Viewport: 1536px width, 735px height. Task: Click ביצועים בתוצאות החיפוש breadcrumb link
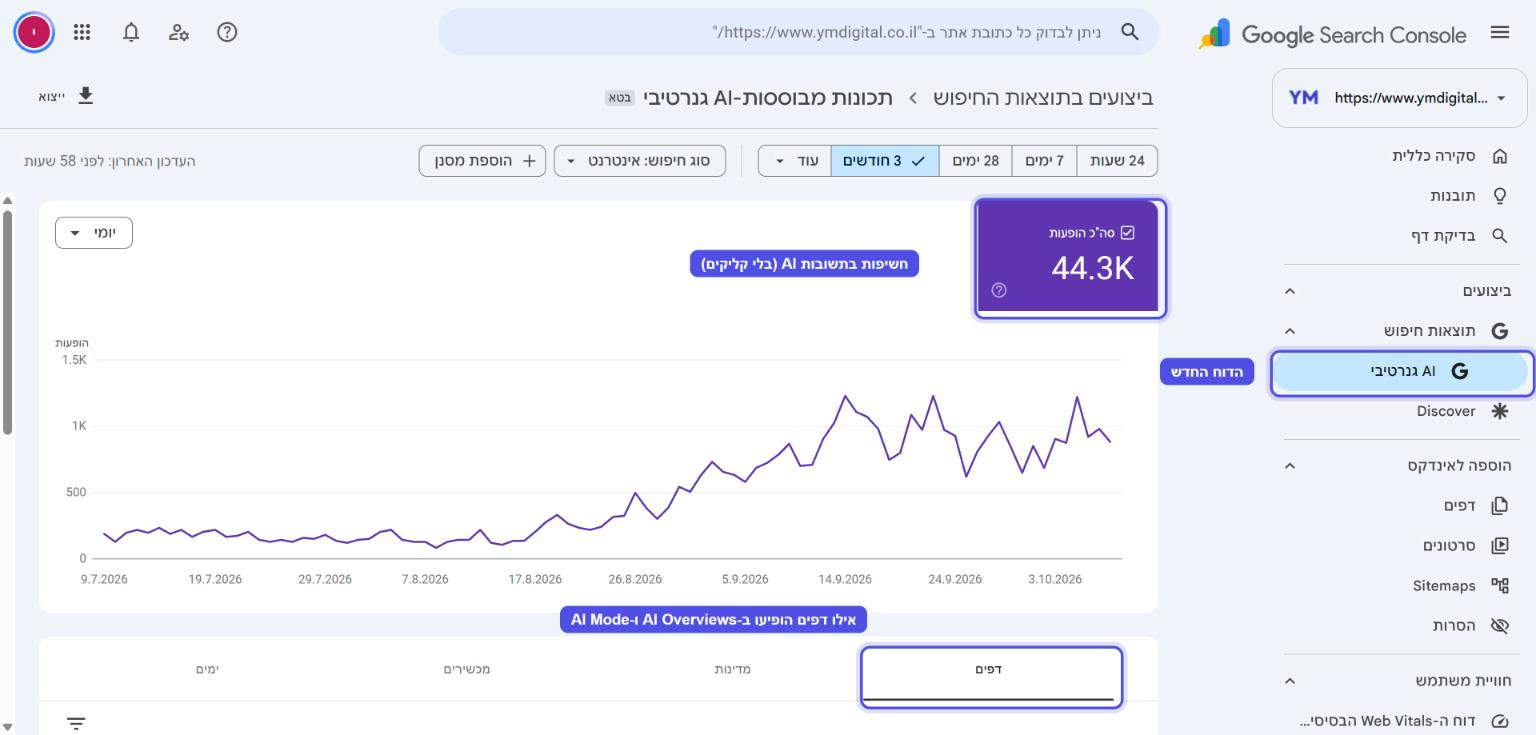[1043, 98]
